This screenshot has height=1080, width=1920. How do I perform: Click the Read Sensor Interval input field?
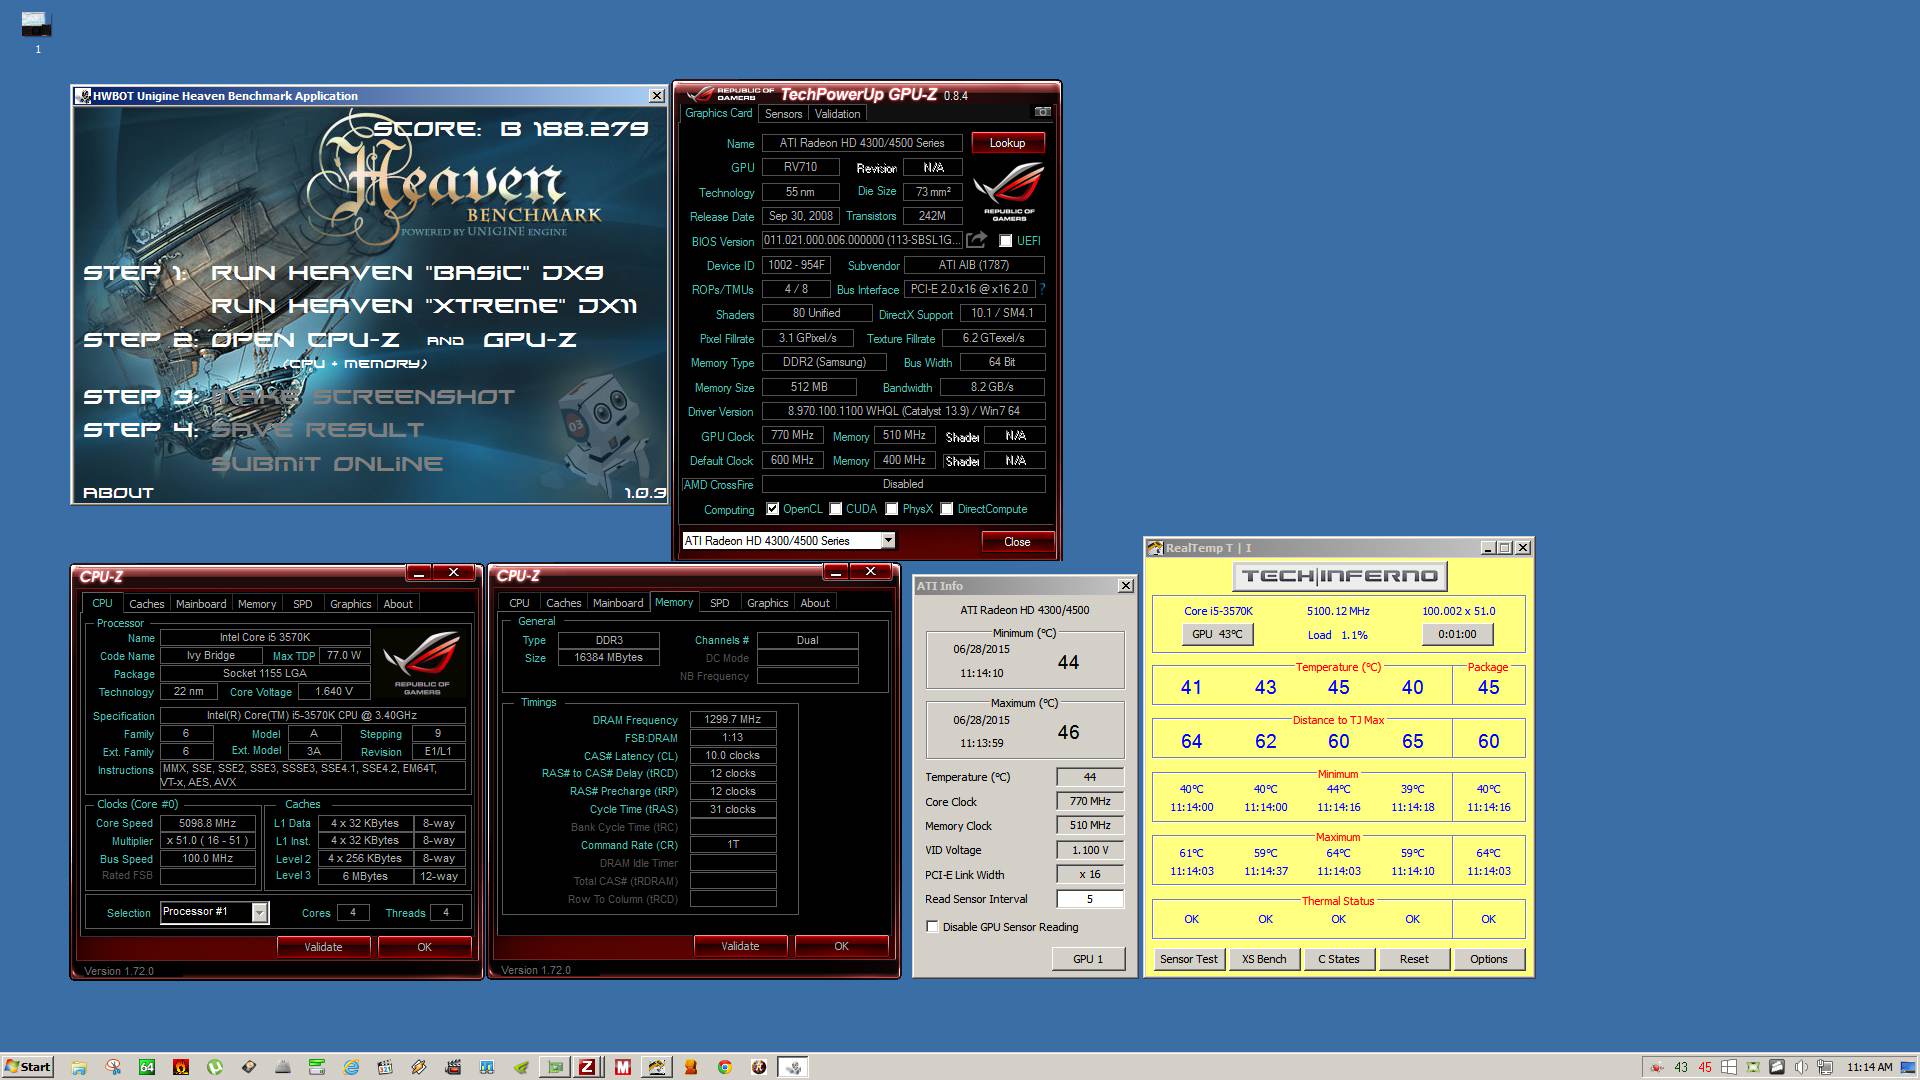pos(1089,899)
